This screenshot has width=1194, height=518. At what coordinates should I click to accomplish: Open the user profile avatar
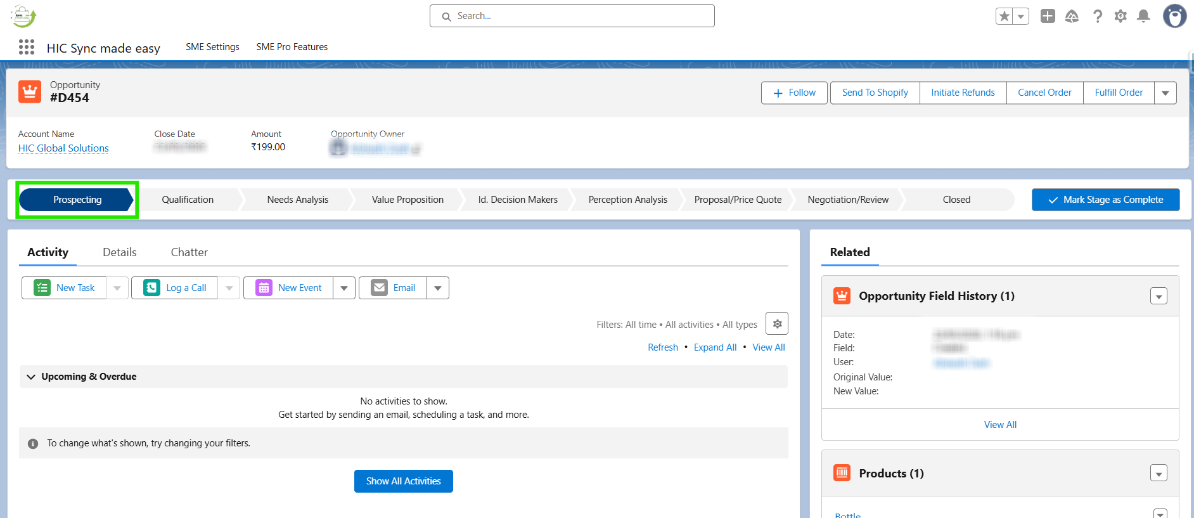pyautogui.click(x=1176, y=16)
